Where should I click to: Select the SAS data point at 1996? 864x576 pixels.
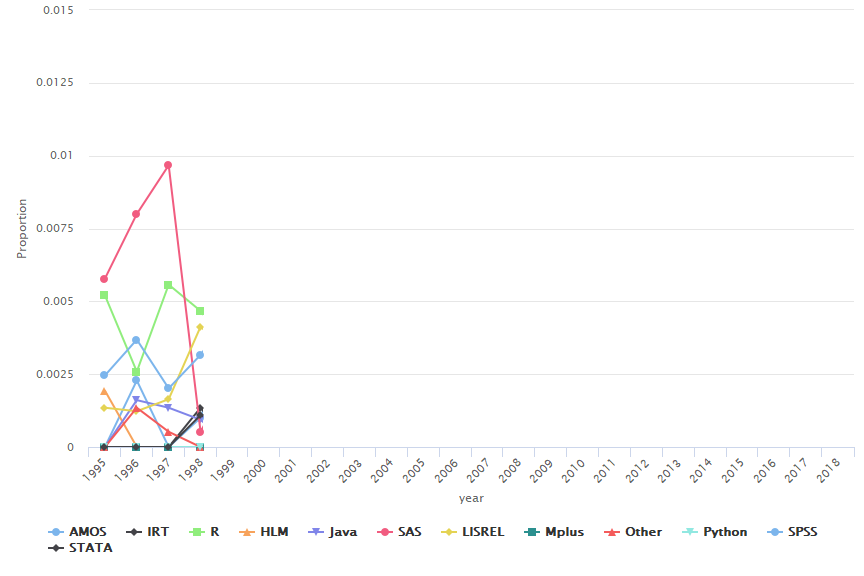coord(136,214)
